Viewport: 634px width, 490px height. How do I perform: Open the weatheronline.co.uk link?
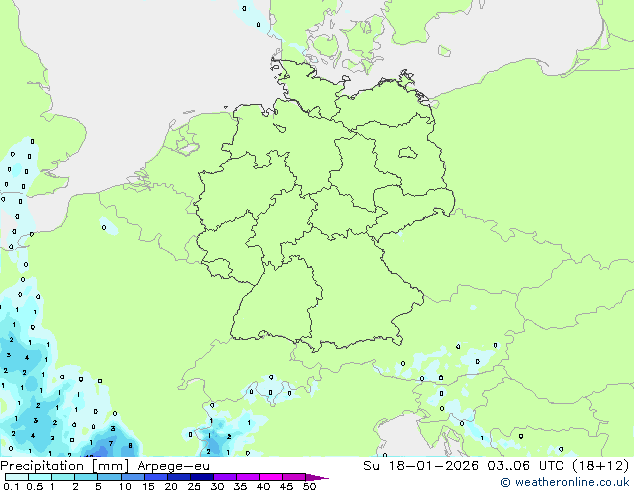pos(566,482)
